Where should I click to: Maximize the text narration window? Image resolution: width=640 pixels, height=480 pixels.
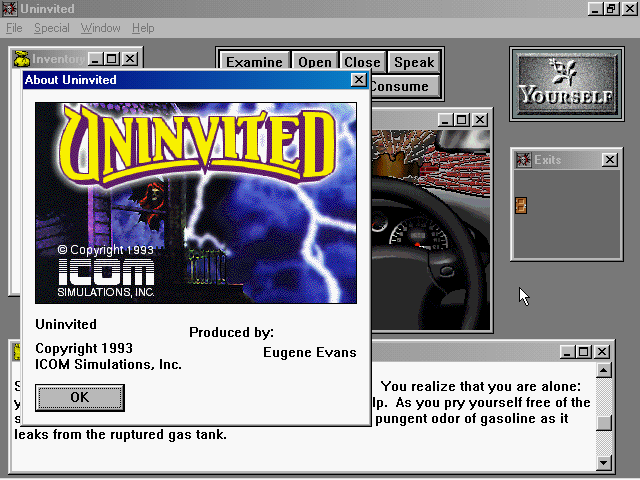click(583, 352)
